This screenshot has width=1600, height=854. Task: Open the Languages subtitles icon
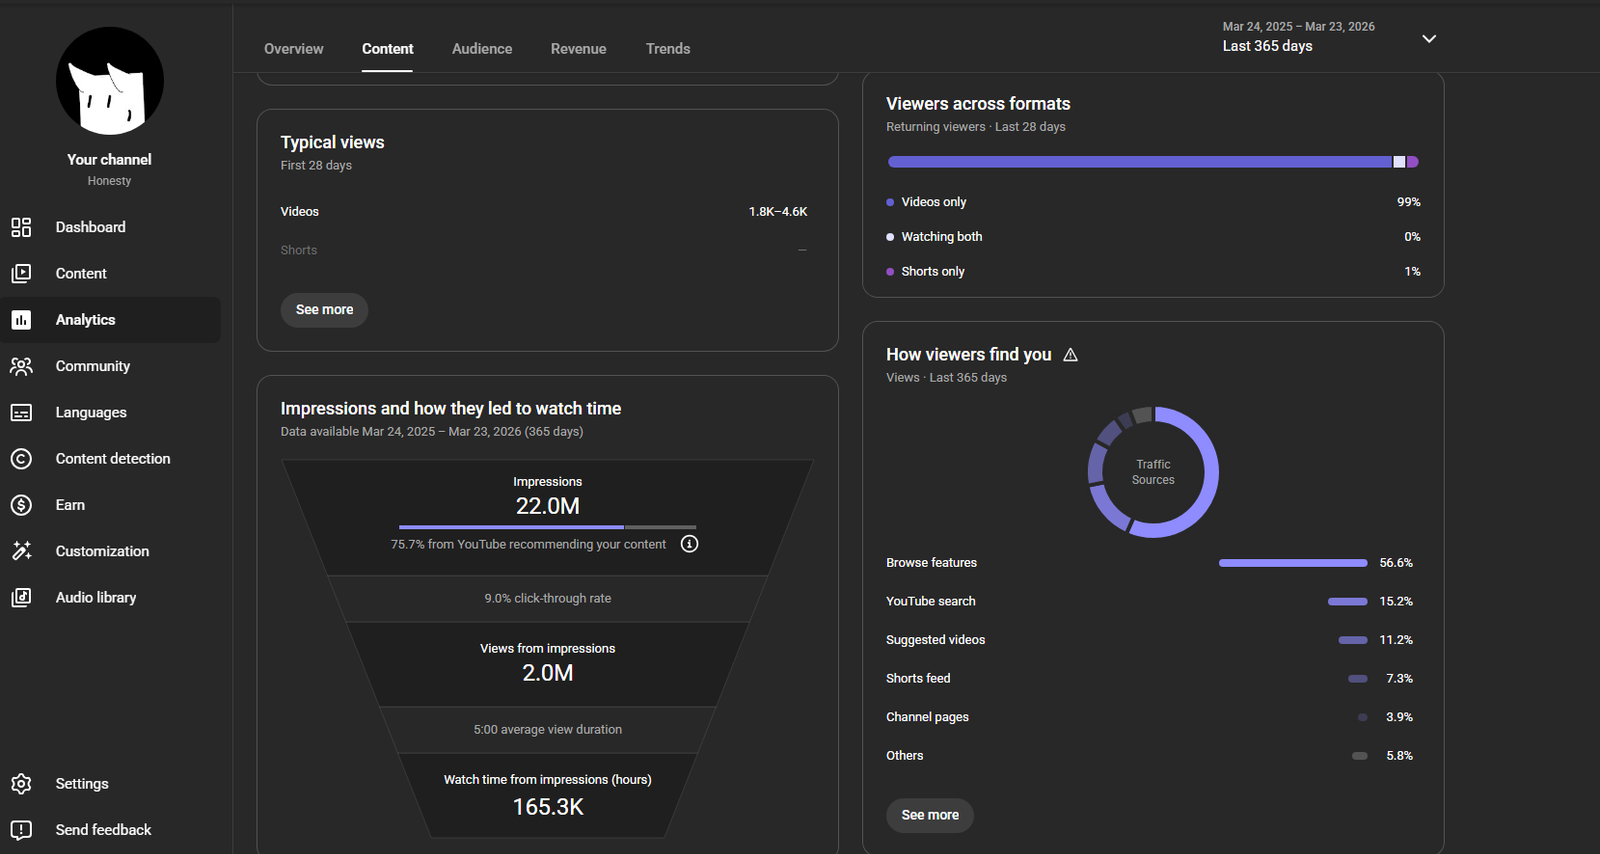[21, 412]
